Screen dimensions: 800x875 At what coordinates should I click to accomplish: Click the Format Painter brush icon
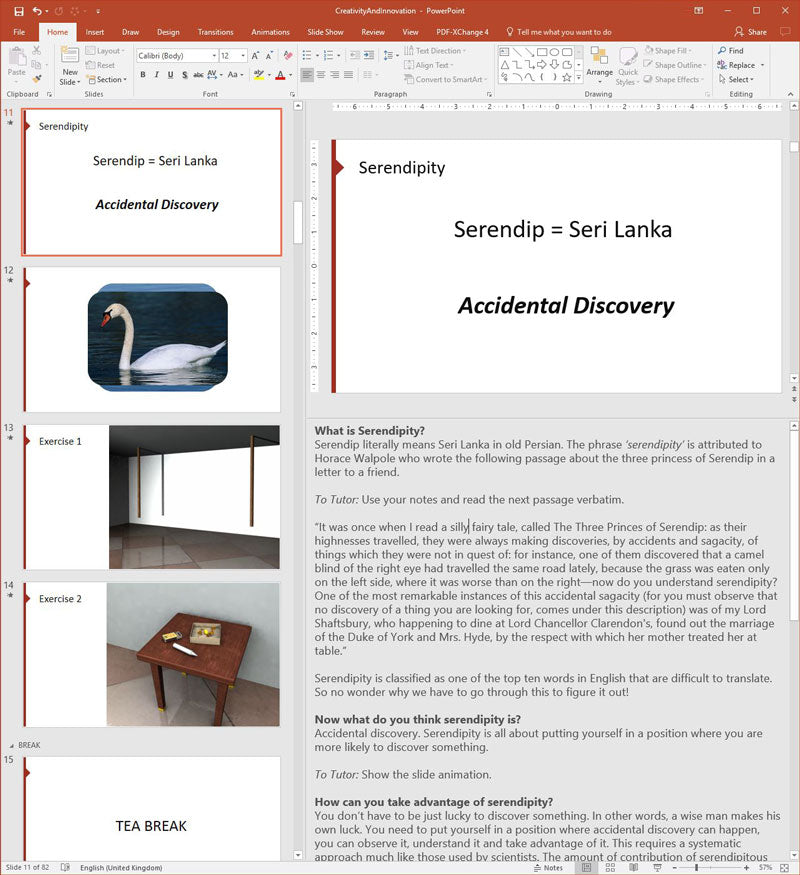click(37, 79)
